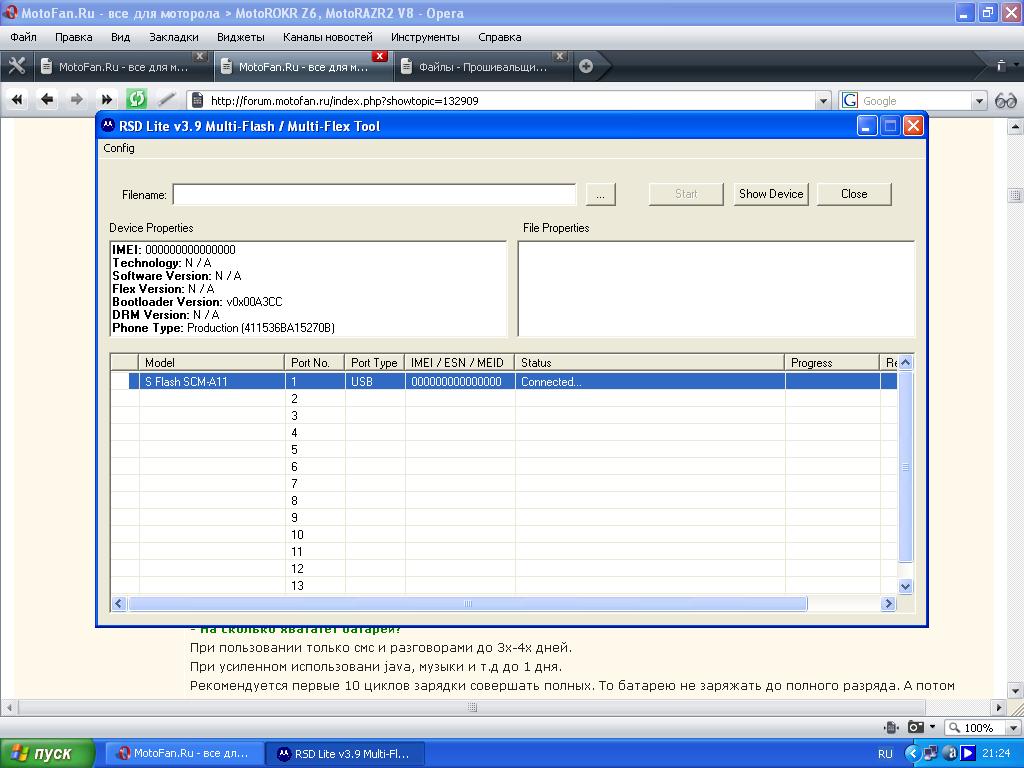Image resolution: width=1024 pixels, height=768 pixels.
Task: Open the Каналы новостей menu
Action: pyautogui.click(x=328, y=37)
